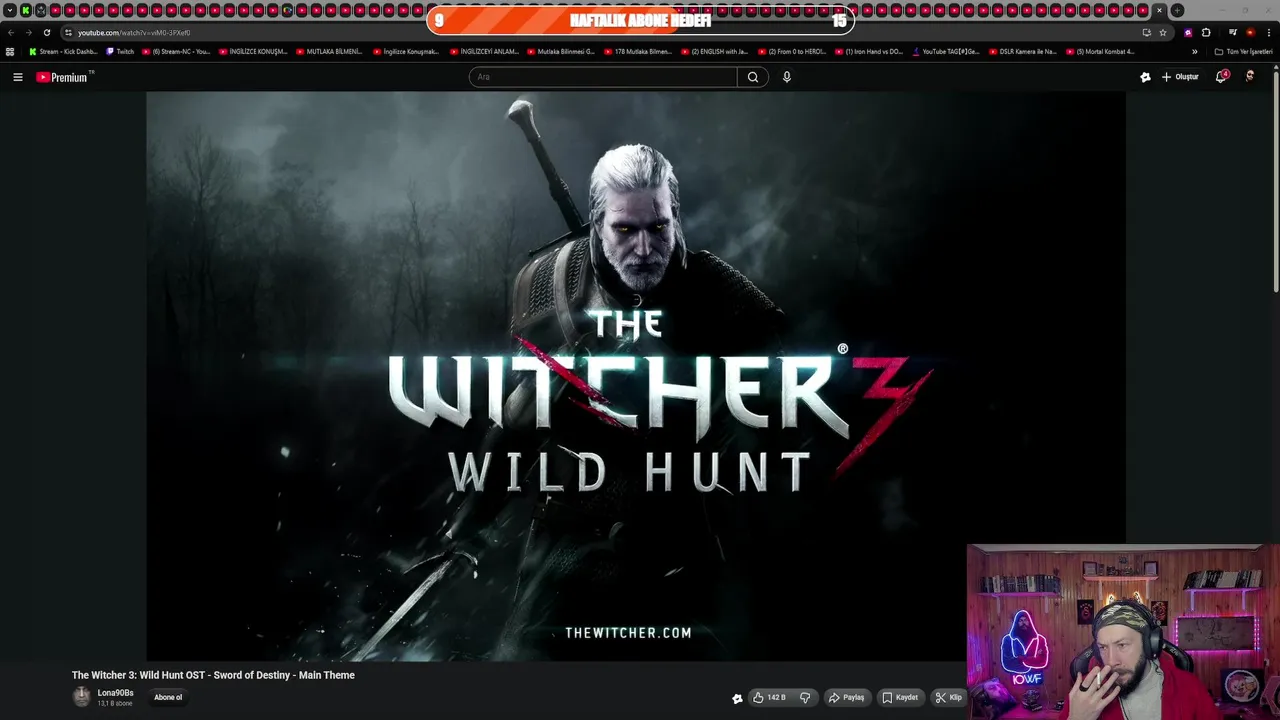Click the search magnifier button
The image size is (1280, 720).
coord(753,77)
